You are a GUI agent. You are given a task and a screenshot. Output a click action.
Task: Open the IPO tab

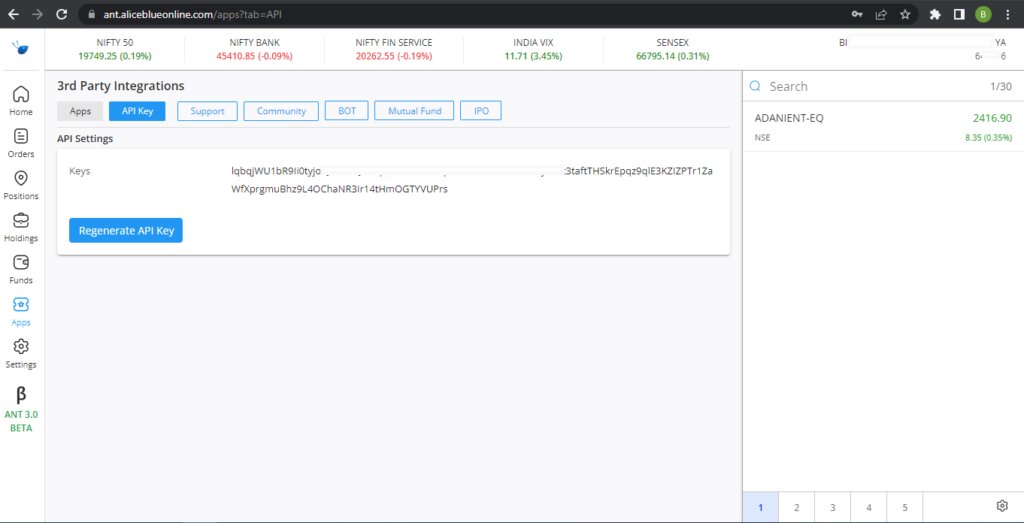coord(481,111)
